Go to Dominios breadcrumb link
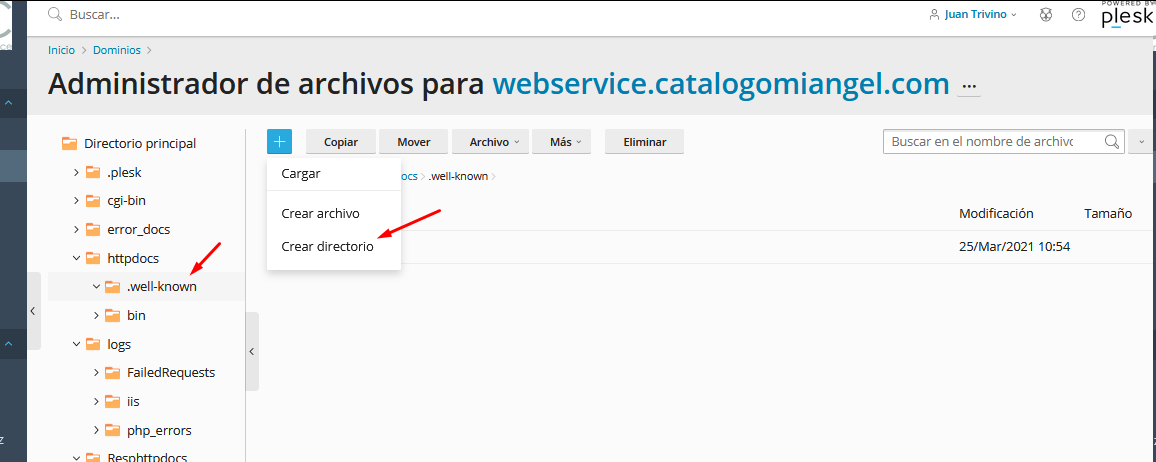Image resolution: width=1156 pixels, height=462 pixels. tap(116, 50)
